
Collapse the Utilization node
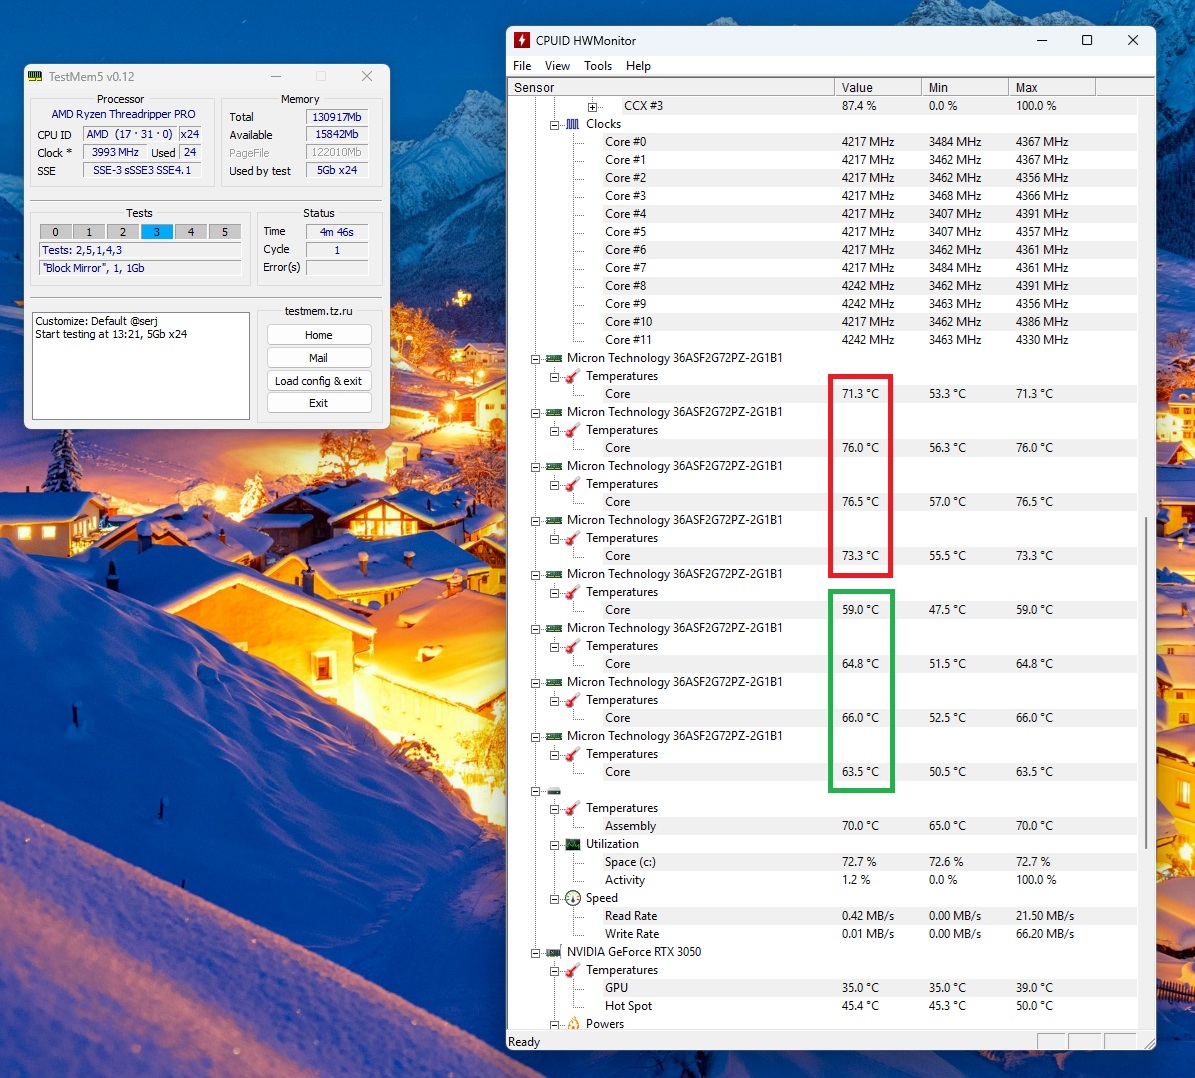point(554,845)
